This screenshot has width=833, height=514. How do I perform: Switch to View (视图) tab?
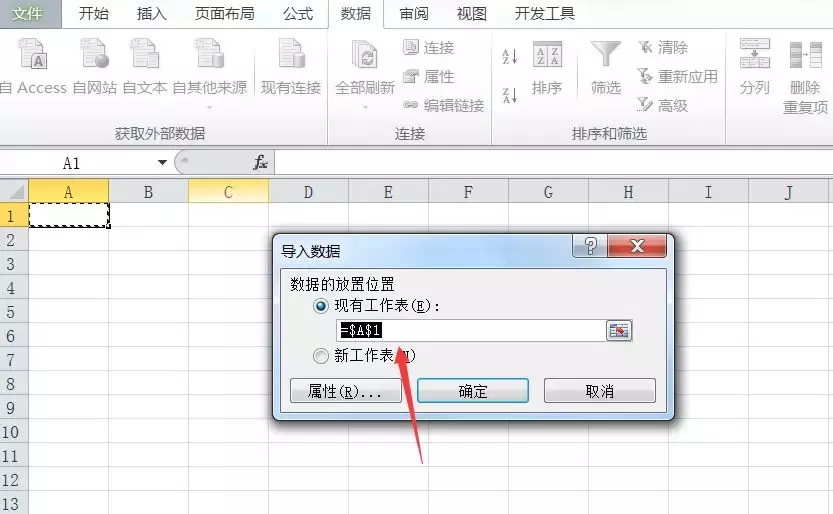click(x=472, y=14)
